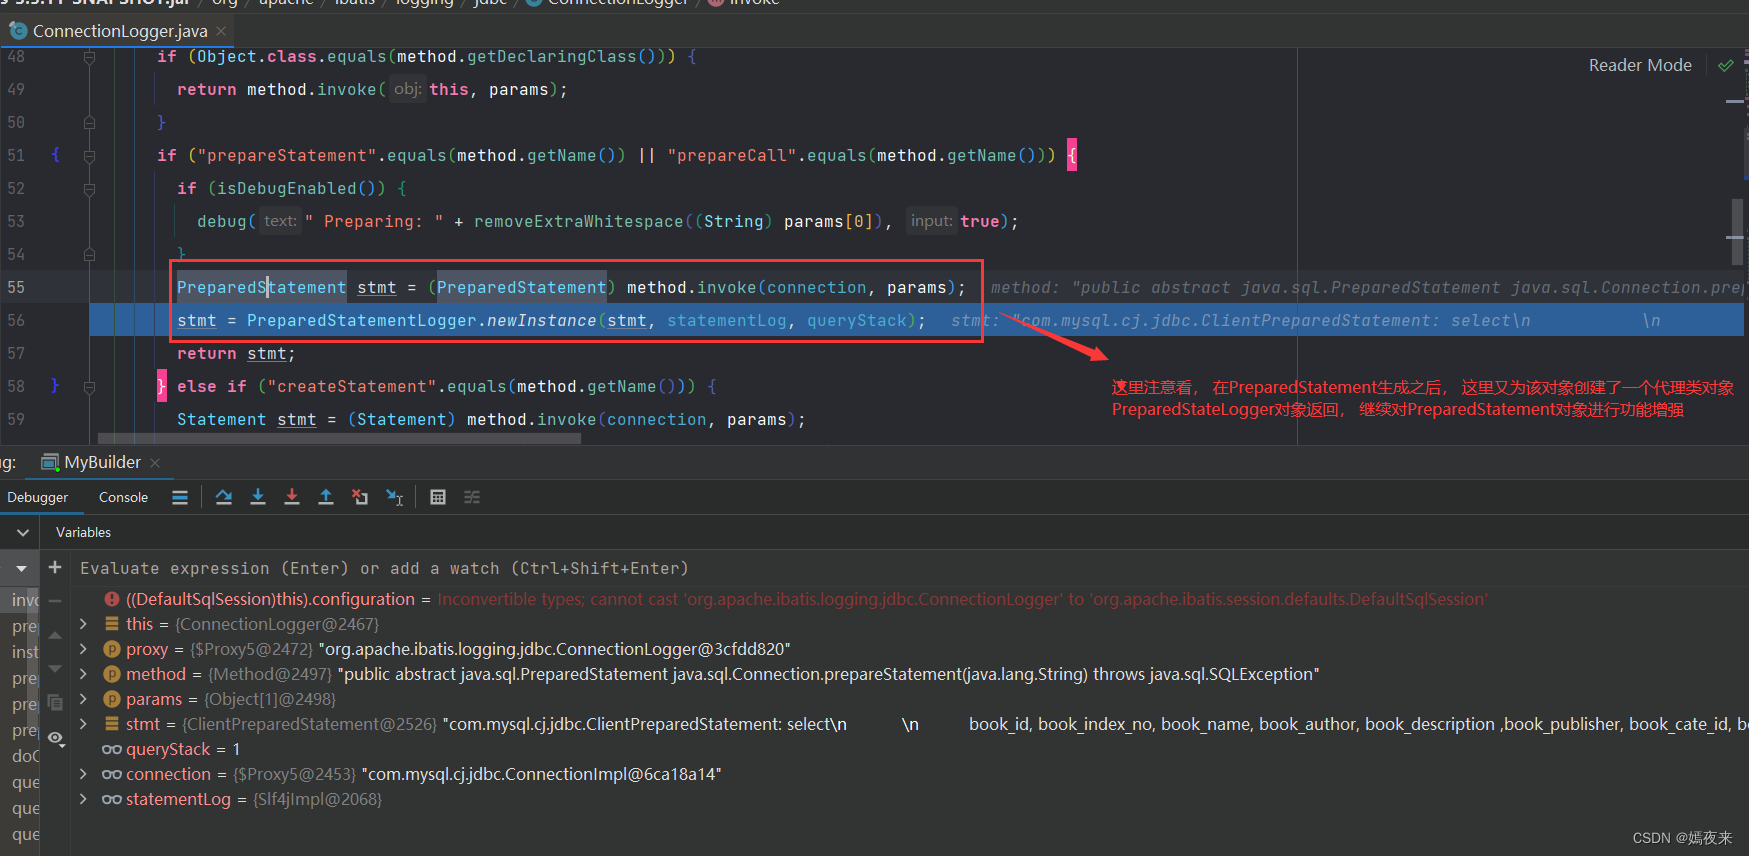The width and height of the screenshot is (1749, 856).
Task: Click PreparedStatementLogger on line 56
Action: point(361,320)
